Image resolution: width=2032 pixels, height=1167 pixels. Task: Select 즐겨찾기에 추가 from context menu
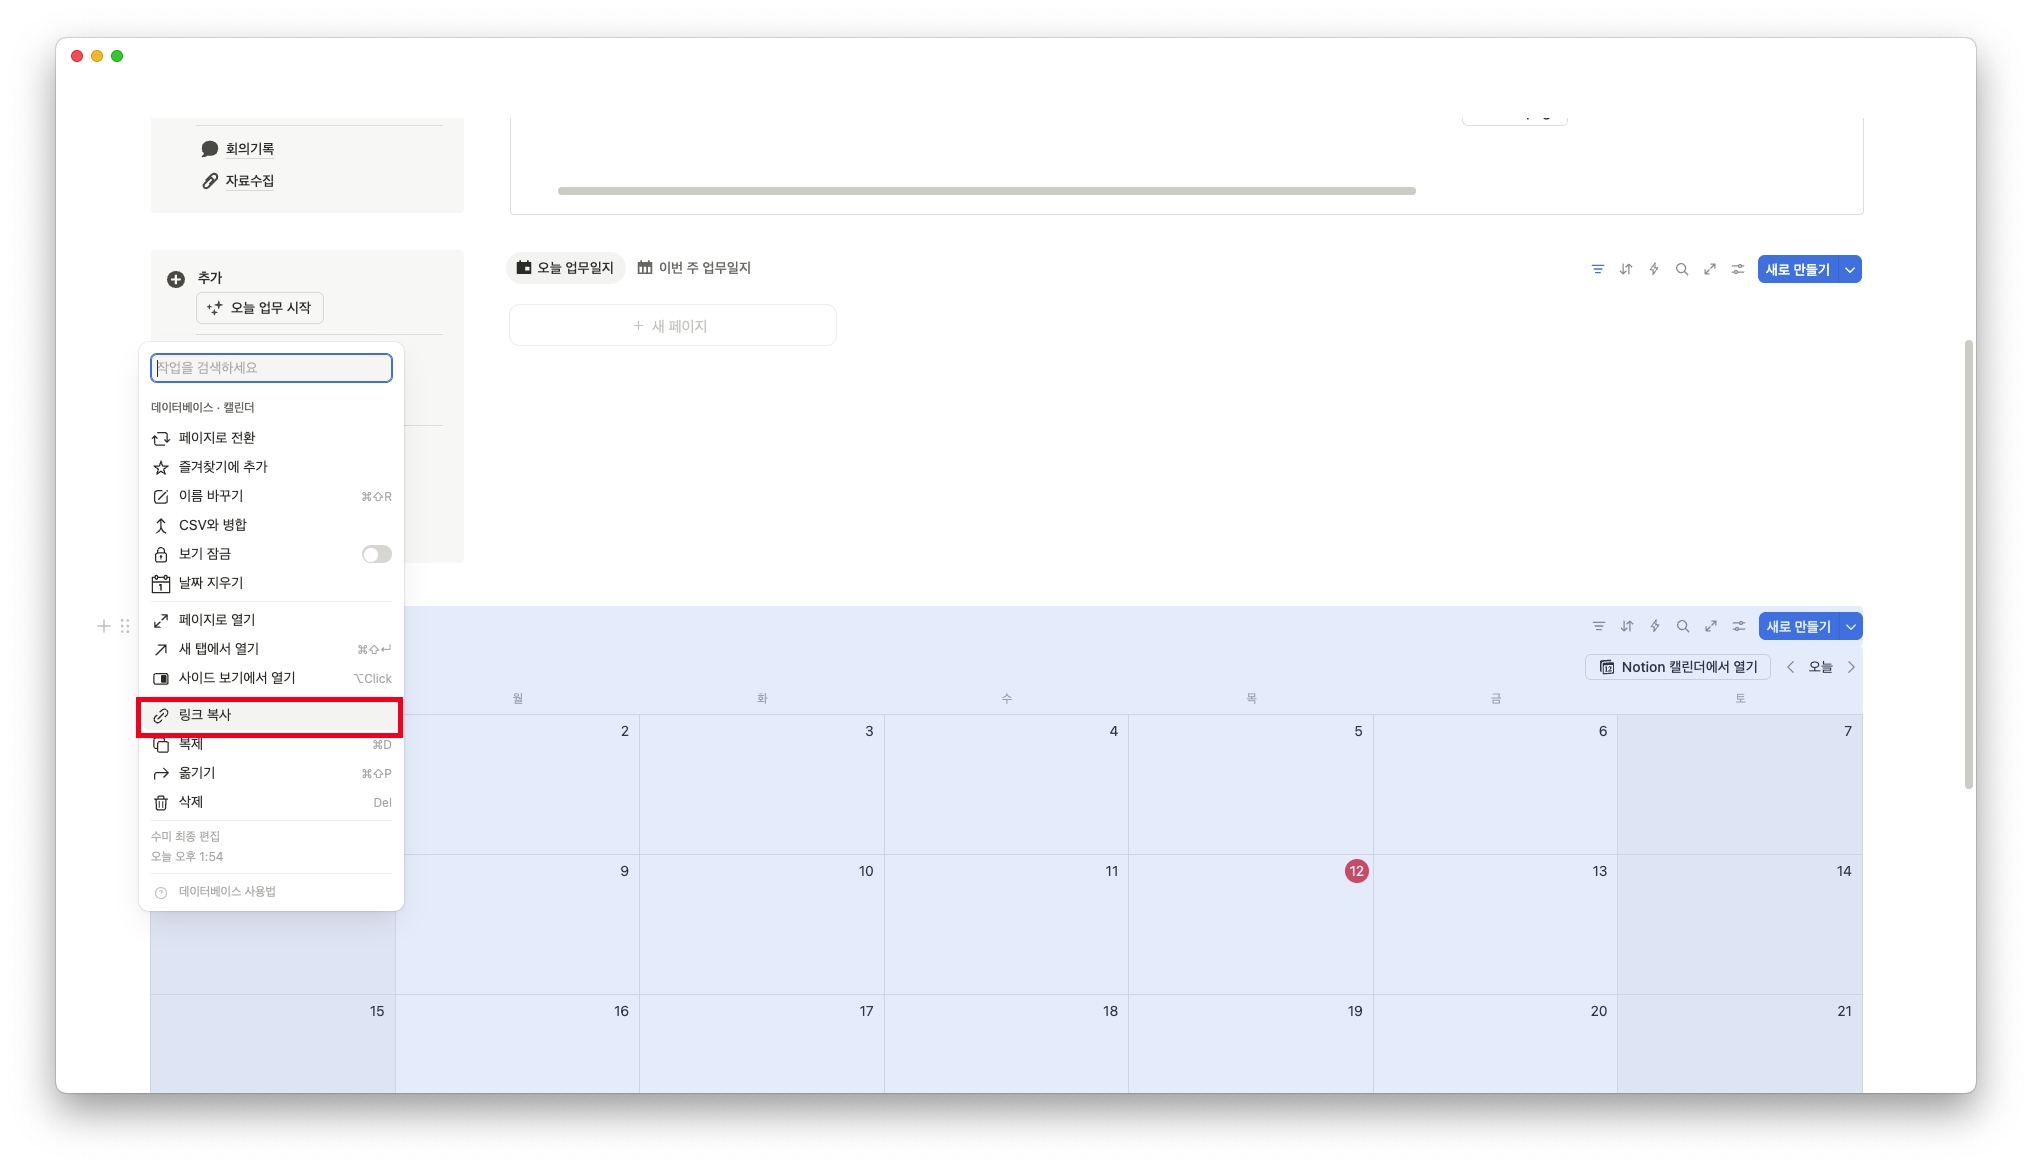223,467
